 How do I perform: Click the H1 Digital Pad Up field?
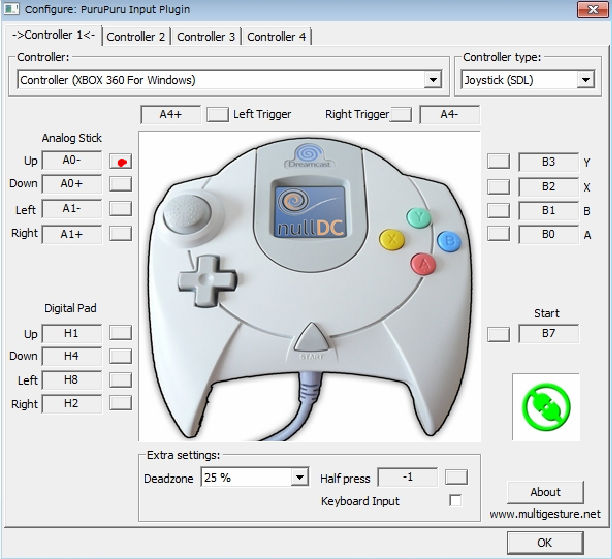pos(71,333)
